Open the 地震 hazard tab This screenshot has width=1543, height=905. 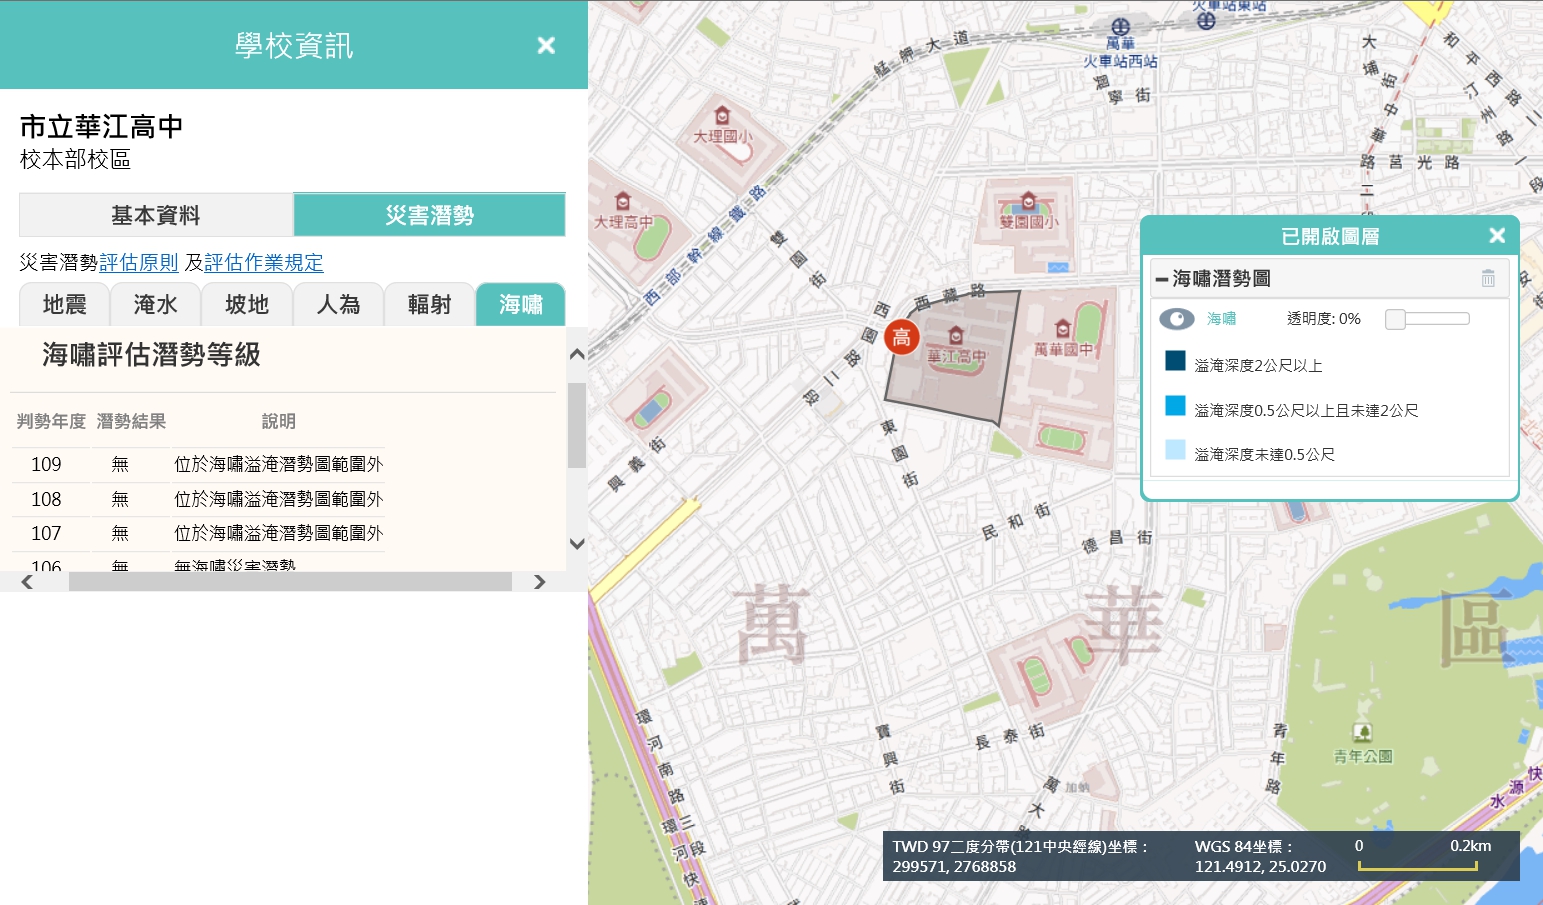pos(64,304)
